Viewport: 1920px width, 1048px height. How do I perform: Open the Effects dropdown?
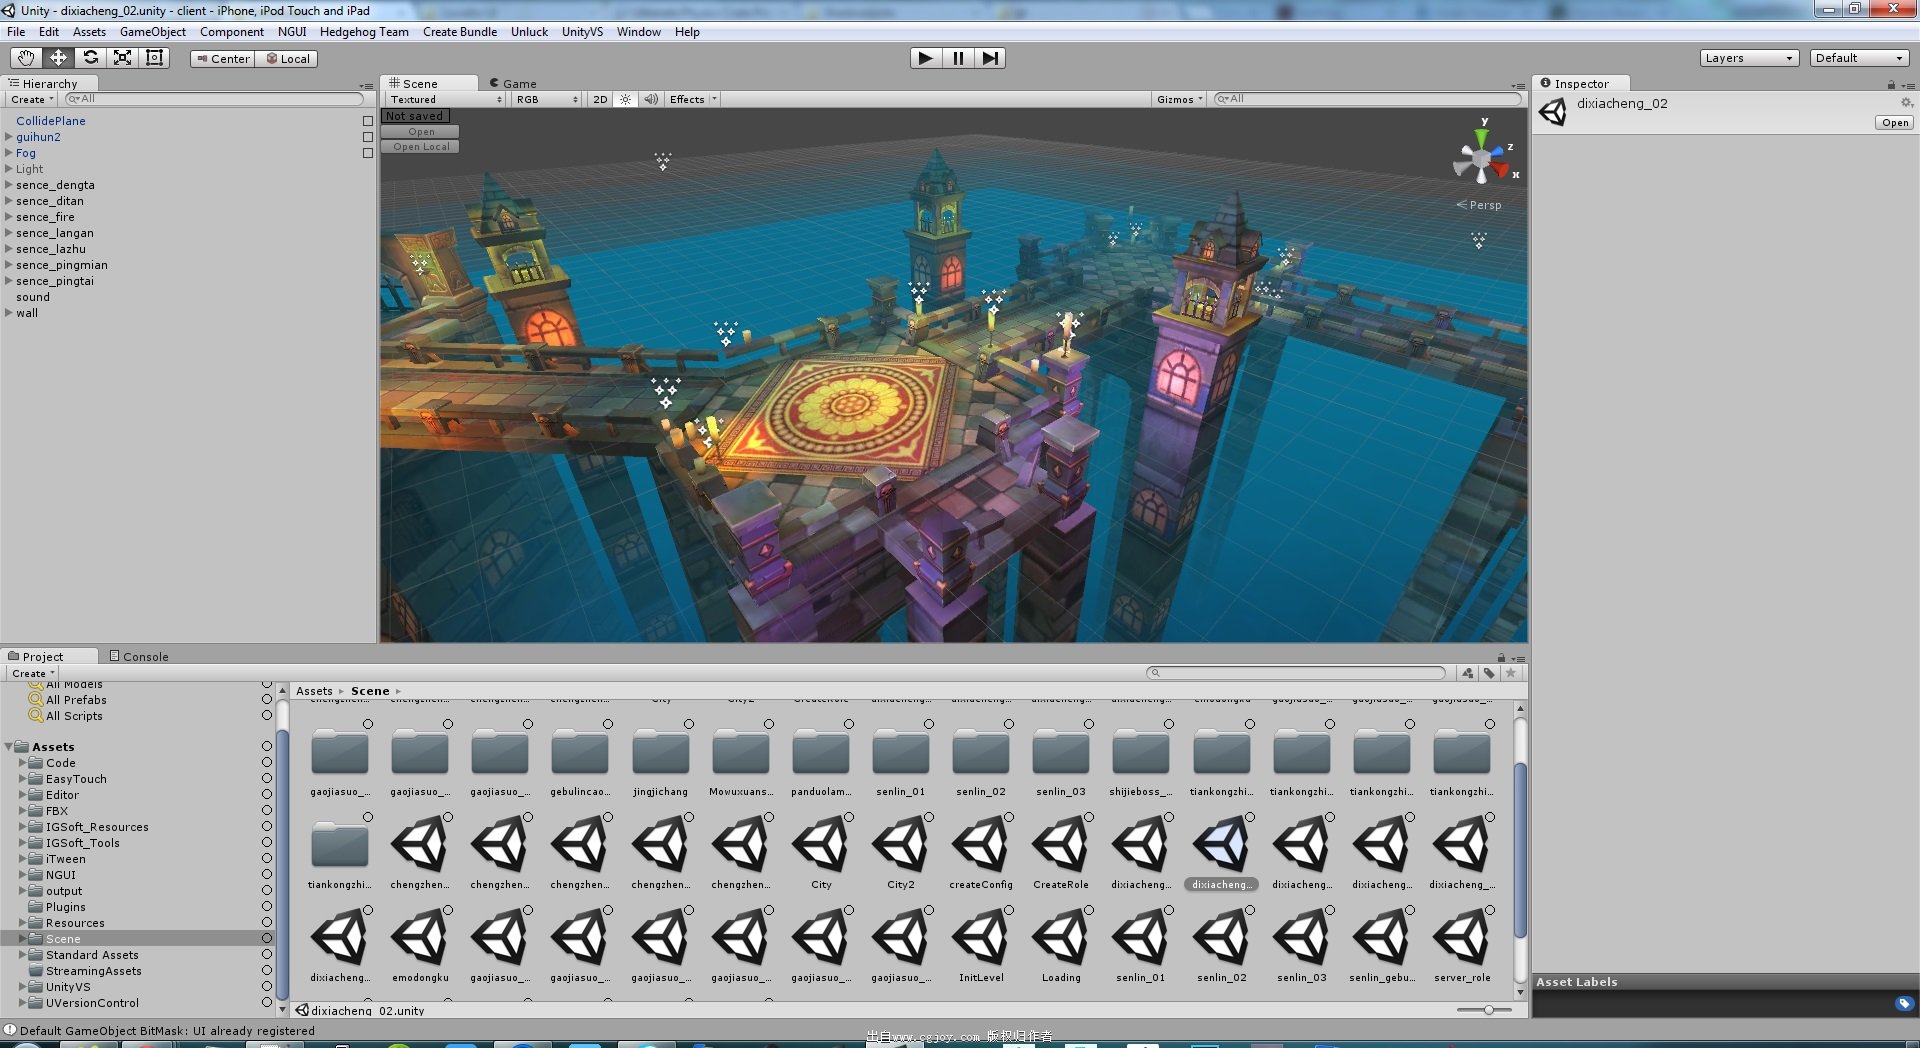tap(693, 99)
